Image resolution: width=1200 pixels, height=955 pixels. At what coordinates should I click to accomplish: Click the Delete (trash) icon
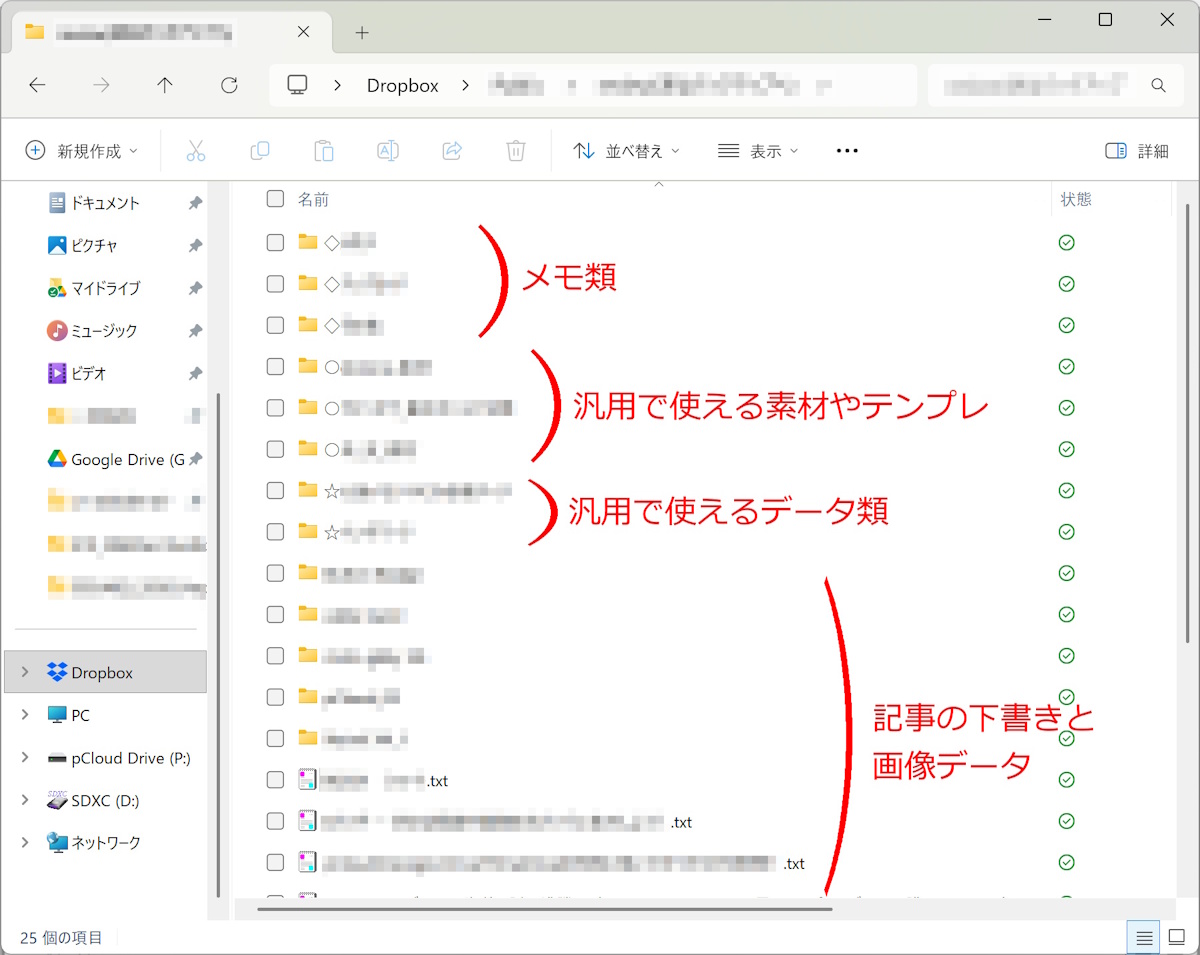[516, 150]
